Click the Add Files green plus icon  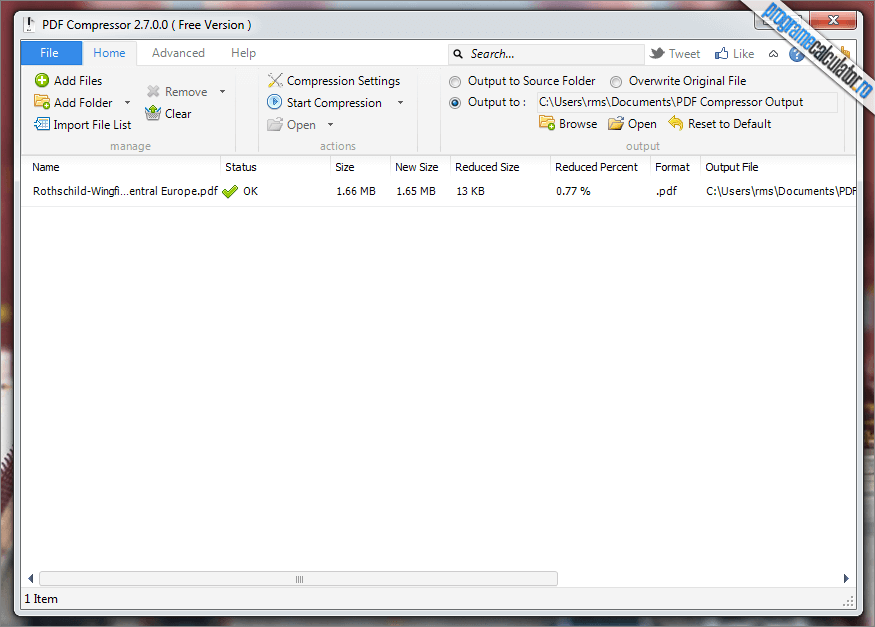point(42,80)
